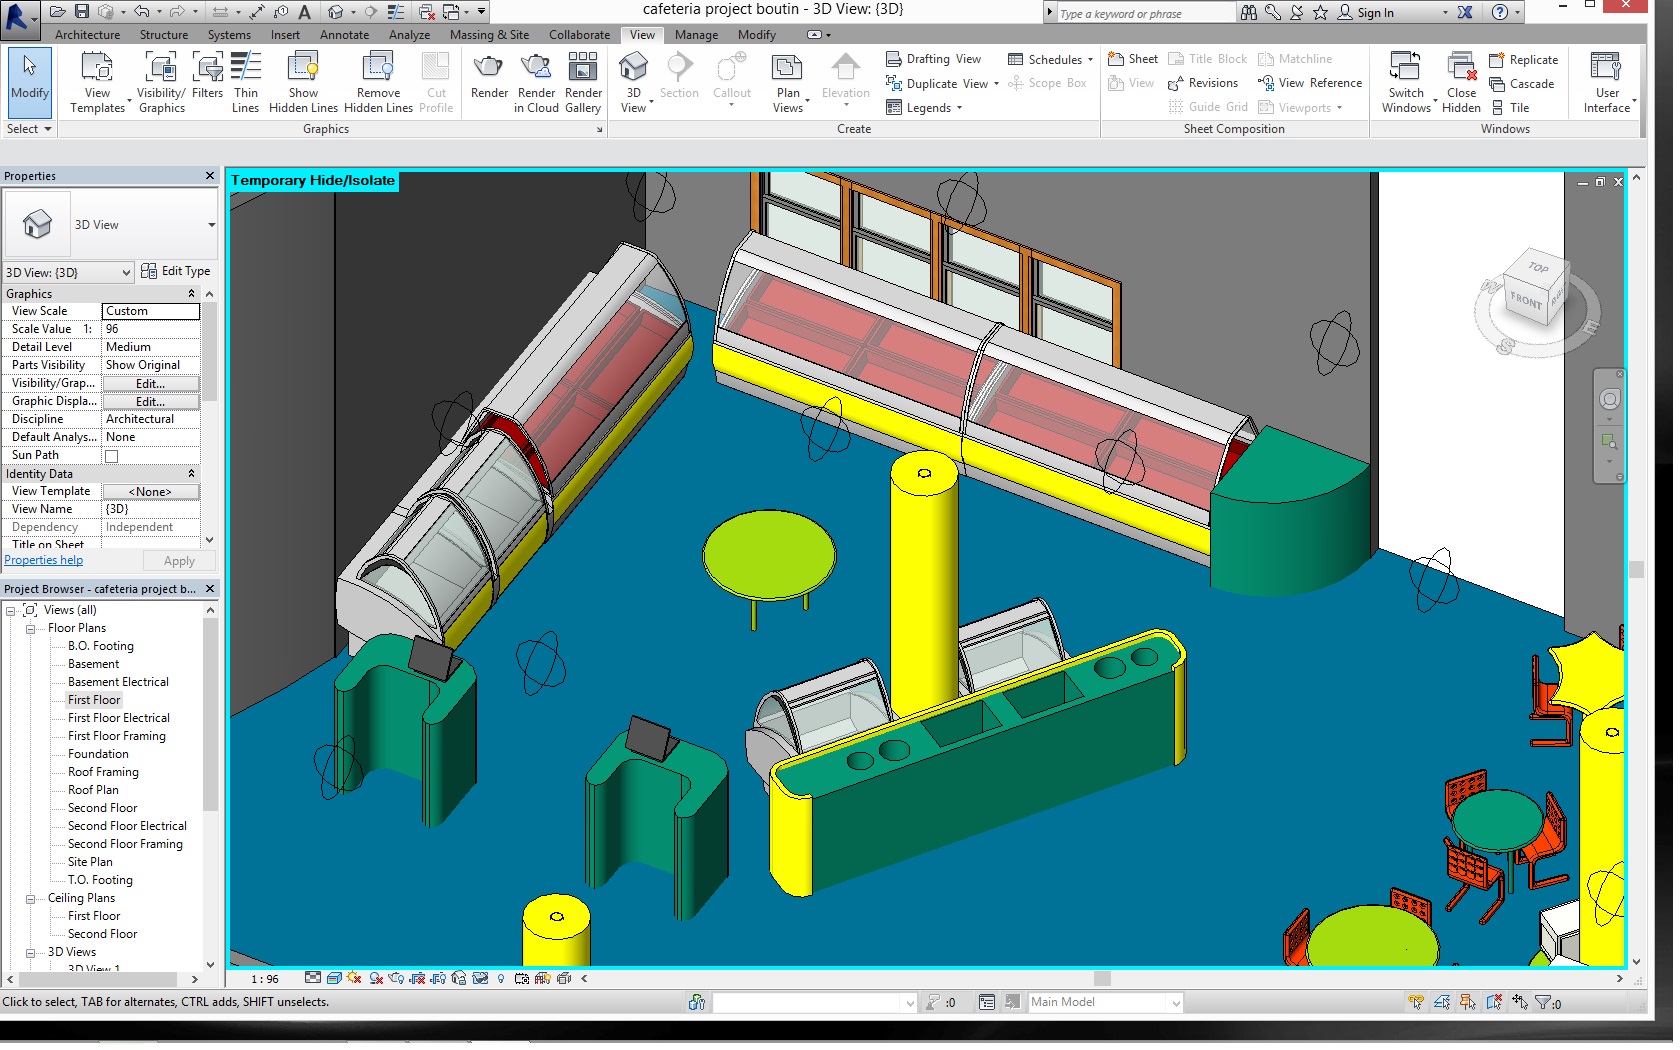Click the ViewCube FRONT face
Image resolution: width=1680 pixels, height=1050 pixels.
[x=1526, y=301]
